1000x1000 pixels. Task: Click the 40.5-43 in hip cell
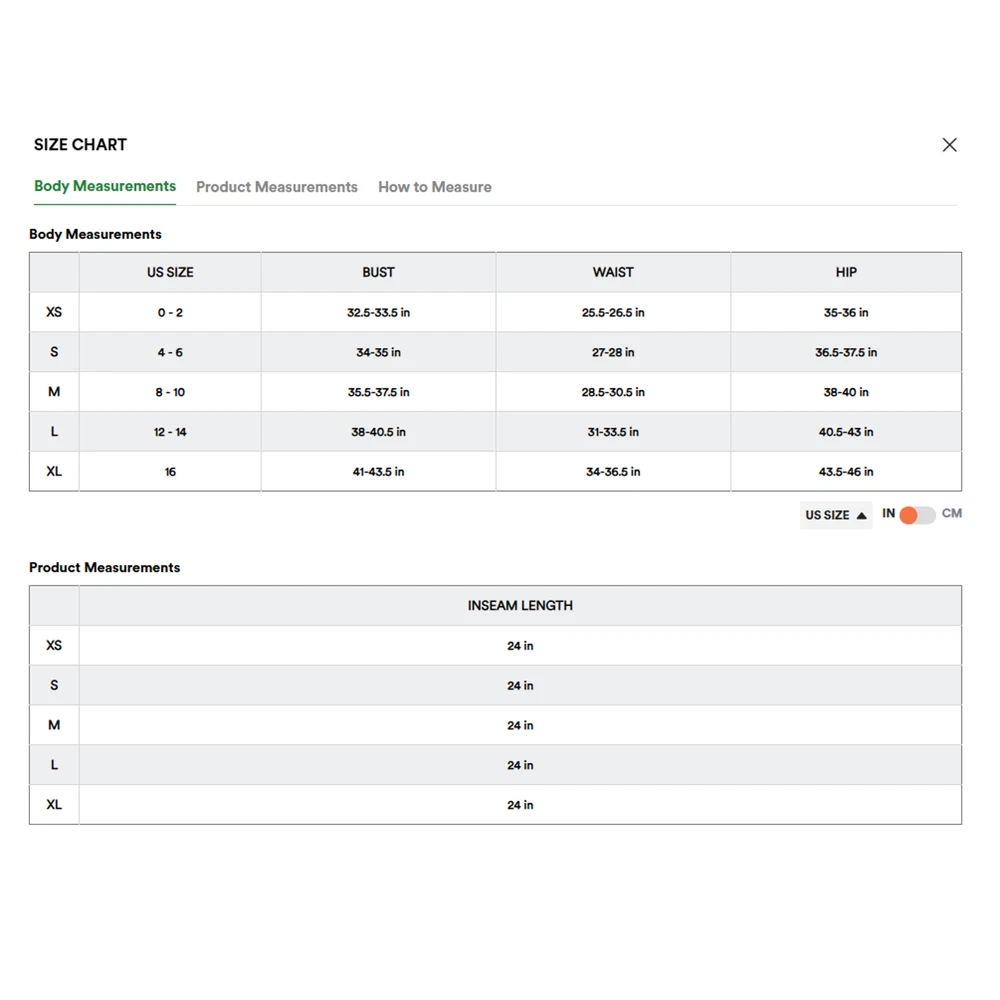point(846,432)
